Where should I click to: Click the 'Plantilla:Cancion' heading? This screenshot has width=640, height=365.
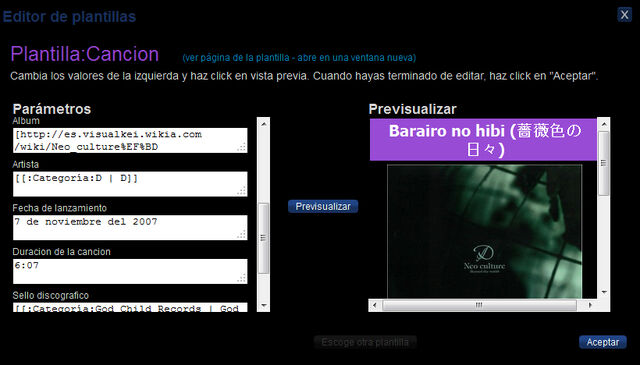(x=84, y=54)
